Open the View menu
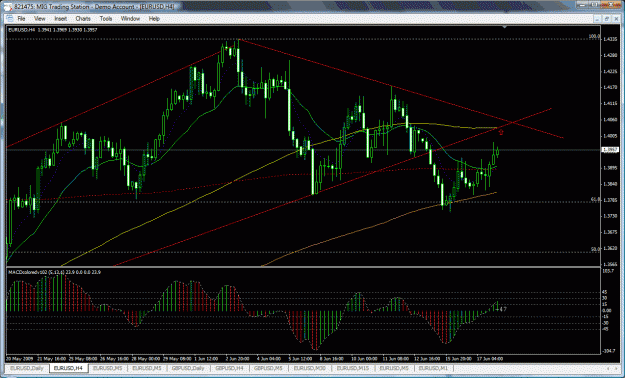Screen dimensions: 625x378 click(x=39, y=19)
